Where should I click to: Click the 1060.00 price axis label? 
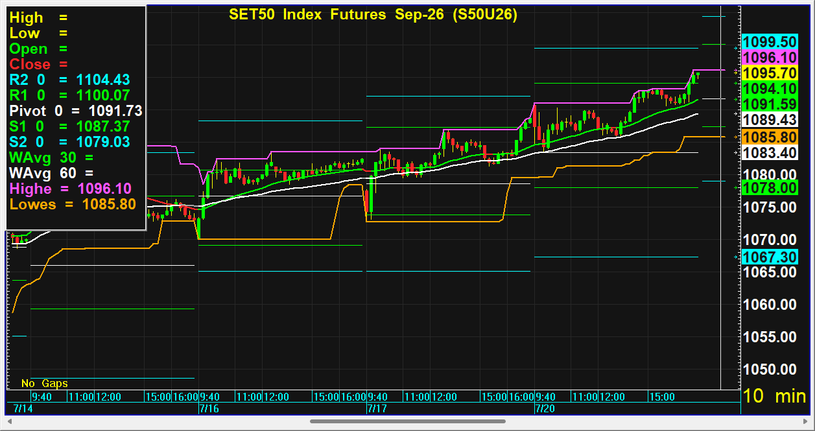770,304
